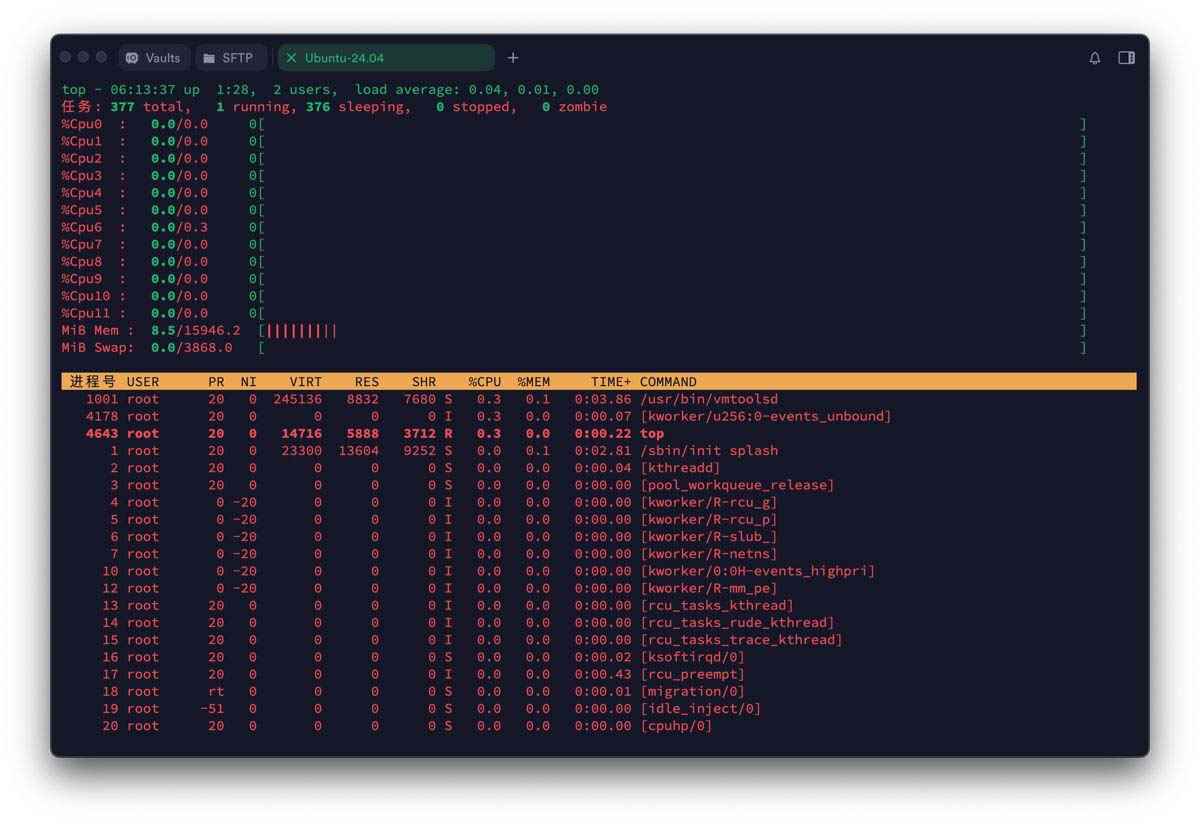This screenshot has height=824, width=1200.
Task: Click the bold PID 4643
Action: [102, 433]
